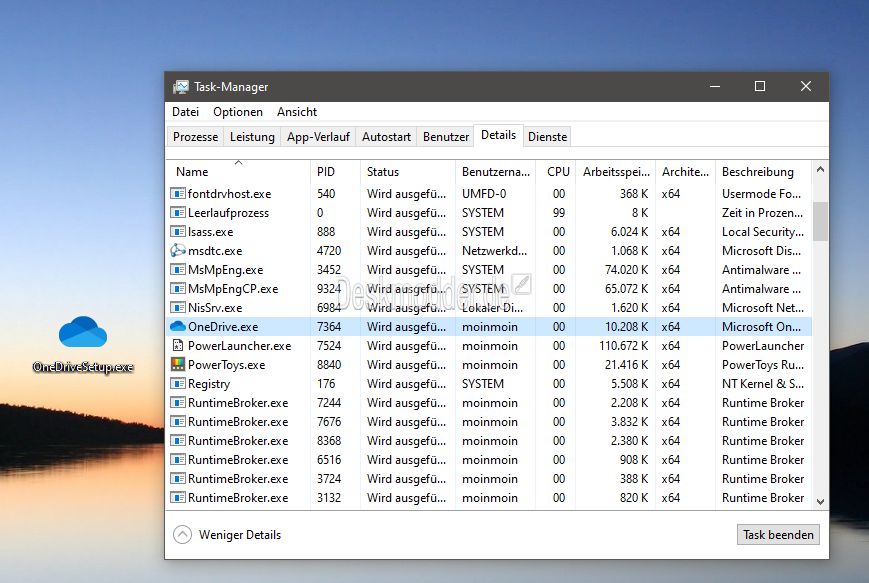Sort by the Beschreibung column header

(x=764, y=172)
